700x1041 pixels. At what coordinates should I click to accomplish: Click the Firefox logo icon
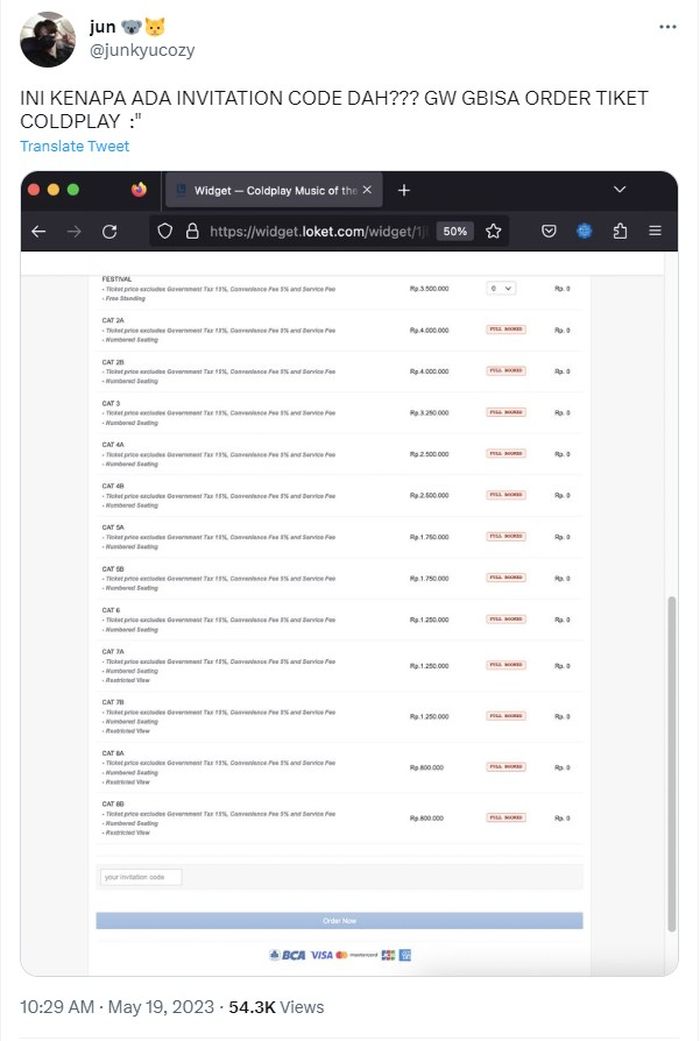[139, 190]
